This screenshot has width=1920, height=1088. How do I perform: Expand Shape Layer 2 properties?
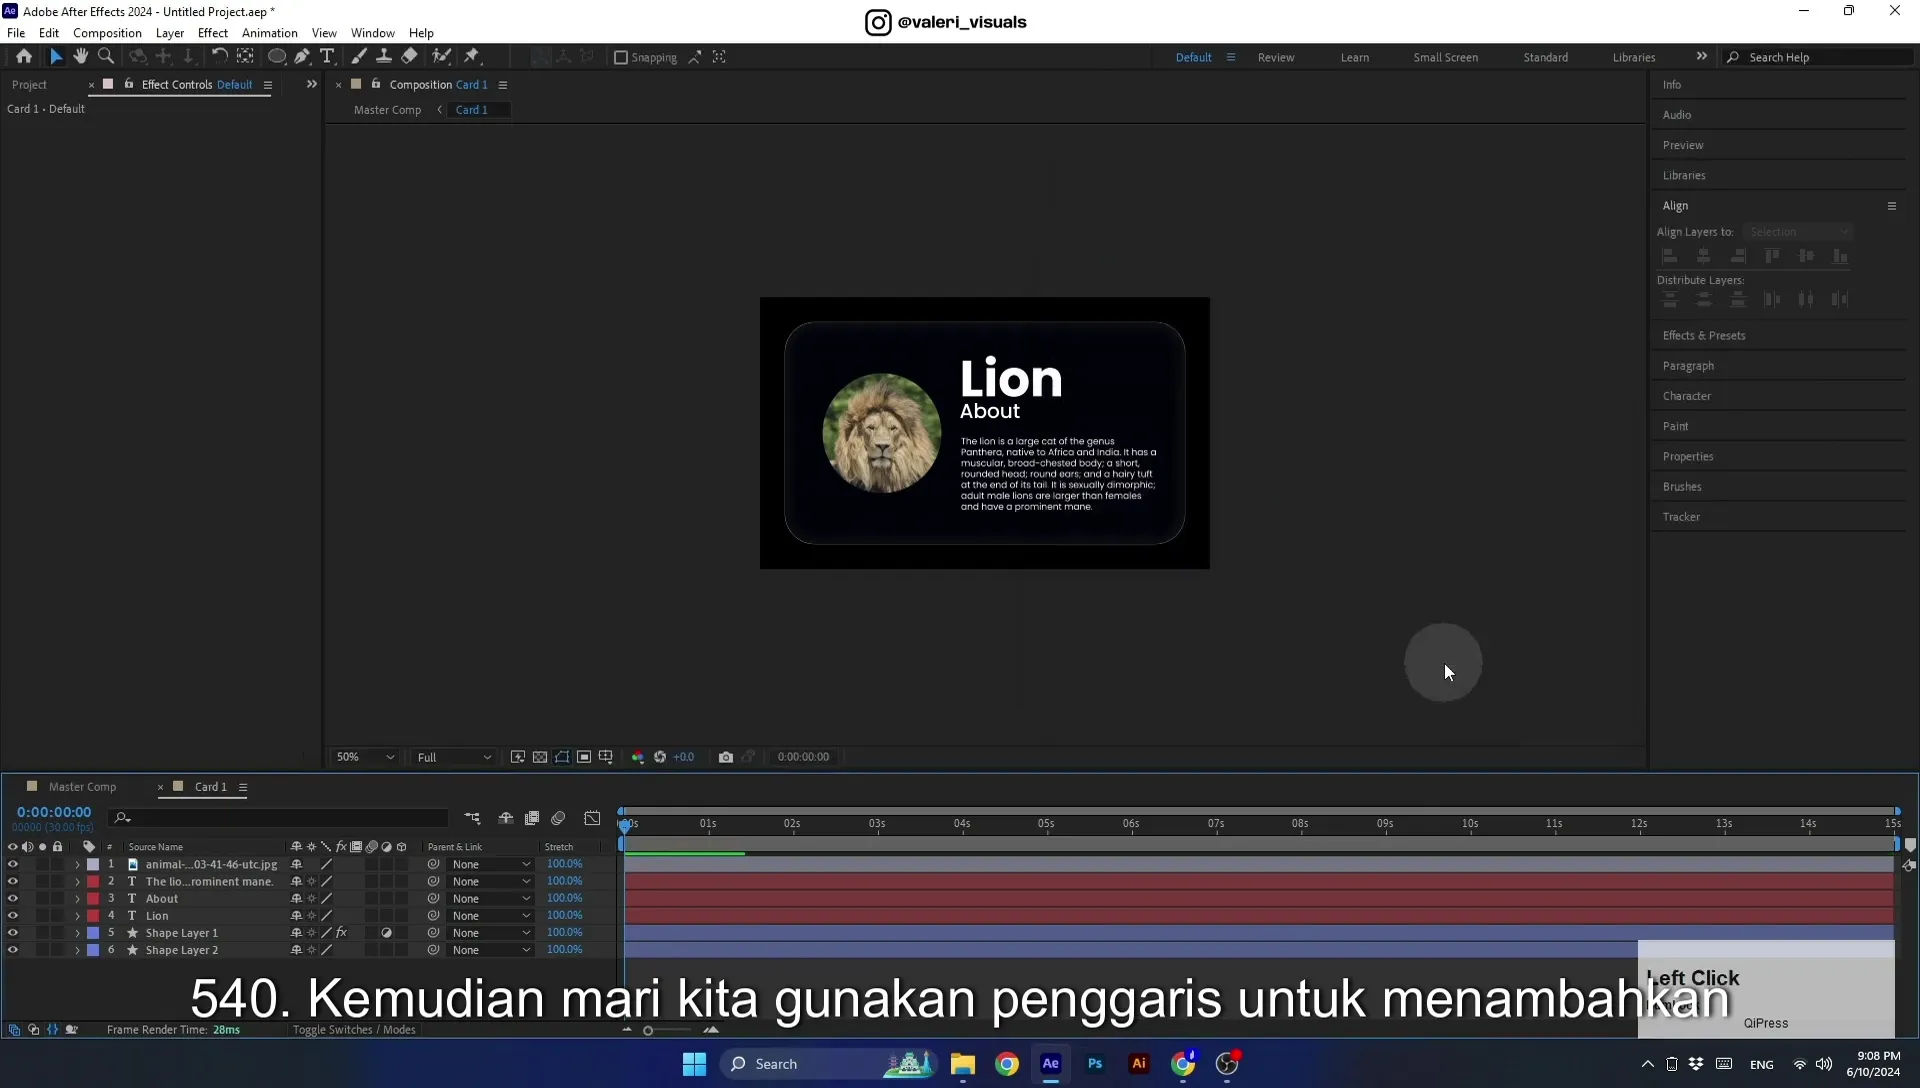coord(77,949)
